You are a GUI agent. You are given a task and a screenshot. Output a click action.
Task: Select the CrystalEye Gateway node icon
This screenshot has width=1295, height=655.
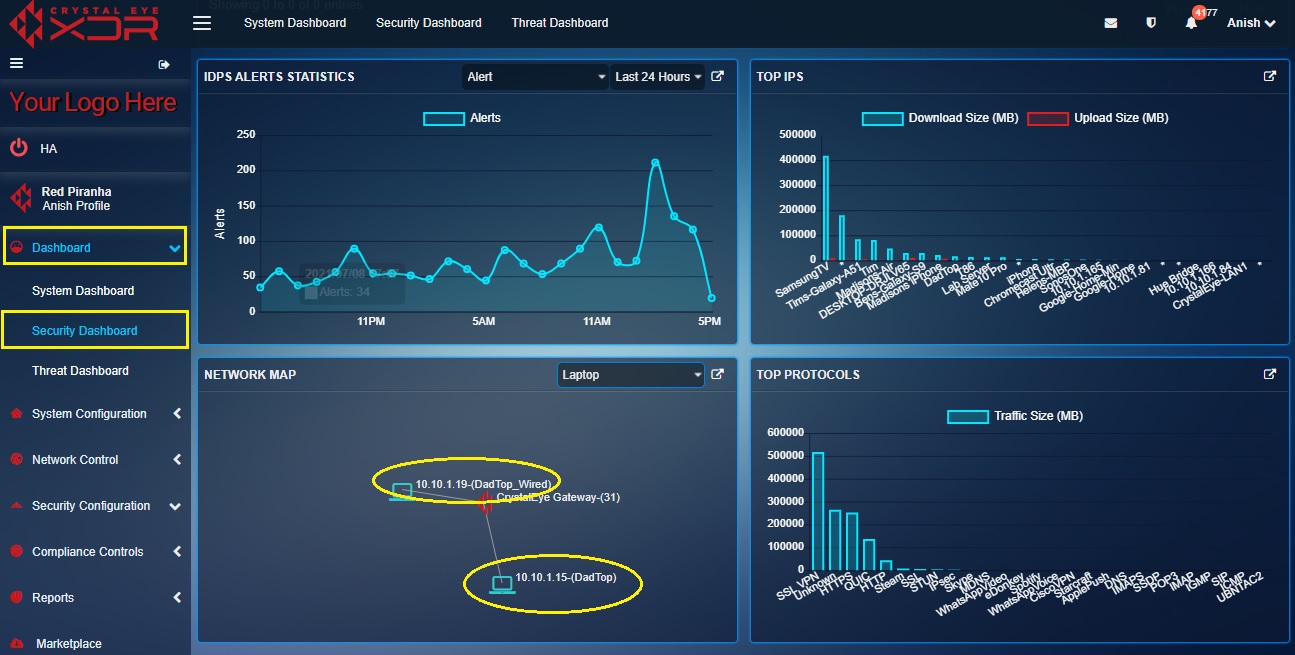tap(486, 505)
